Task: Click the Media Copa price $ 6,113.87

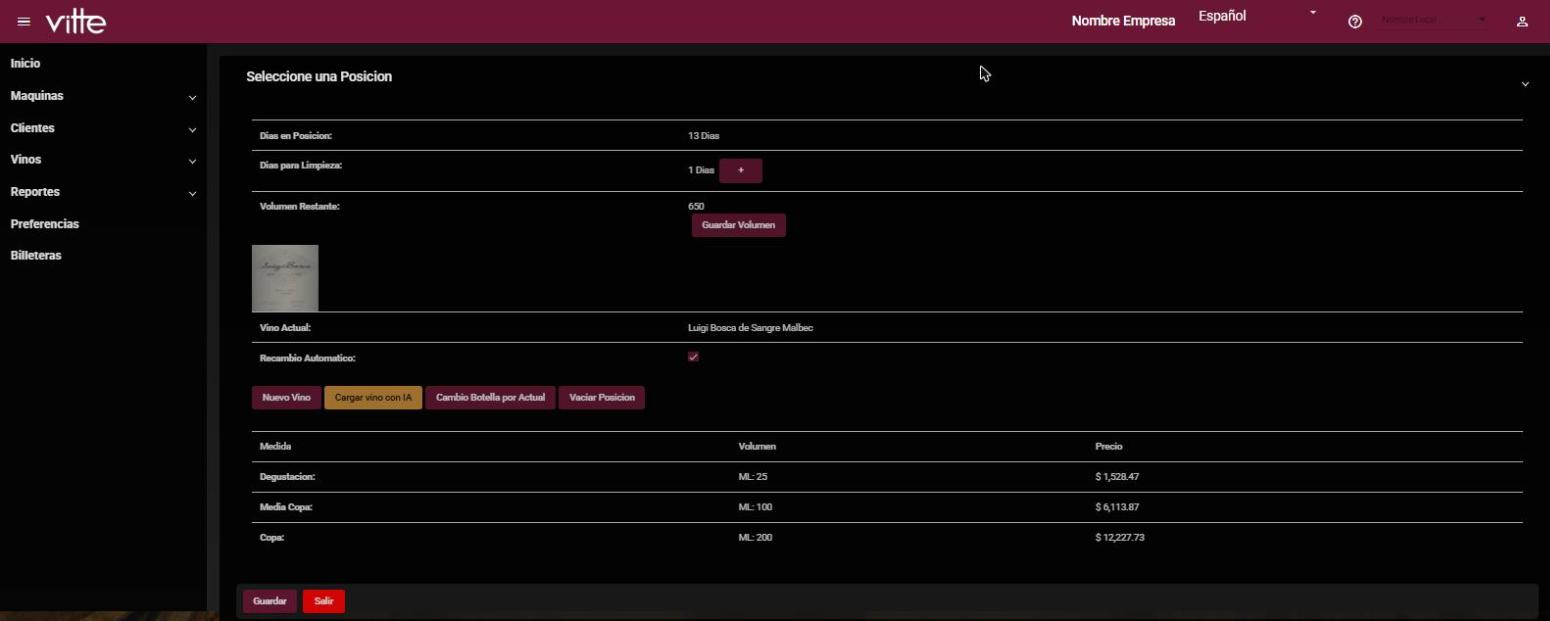Action: point(1117,507)
